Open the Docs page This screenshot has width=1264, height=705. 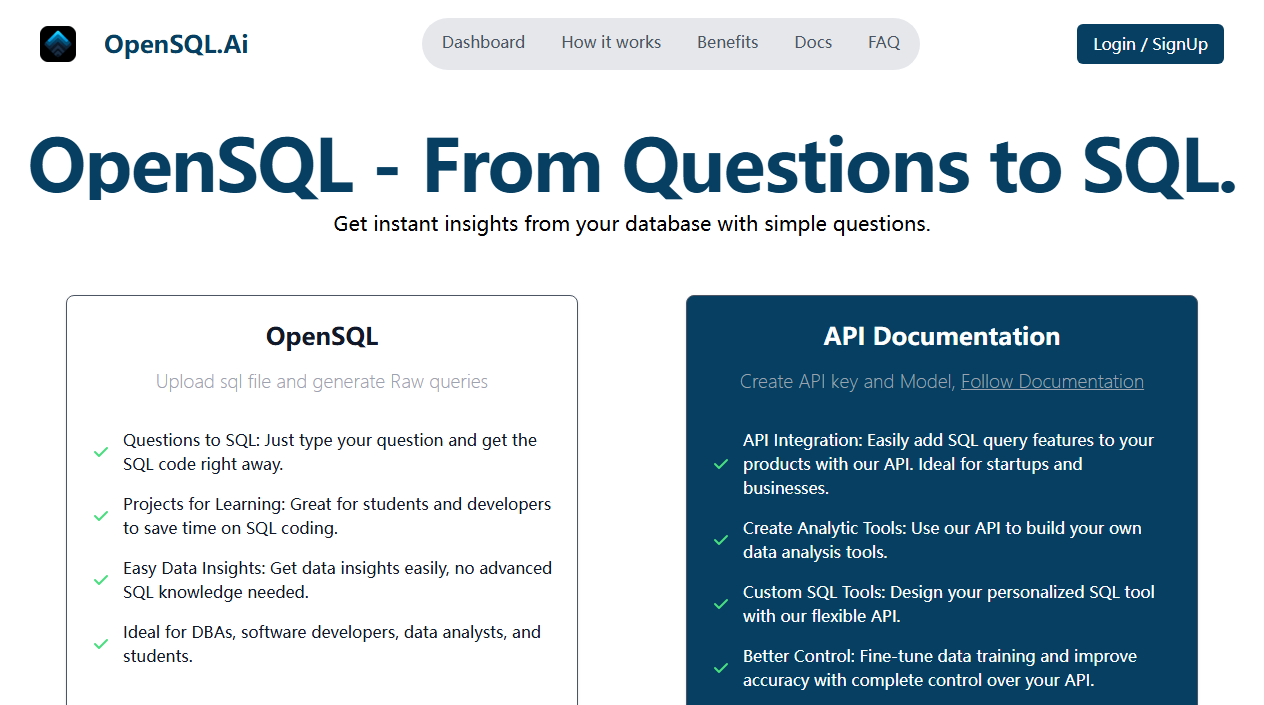coord(813,43)
